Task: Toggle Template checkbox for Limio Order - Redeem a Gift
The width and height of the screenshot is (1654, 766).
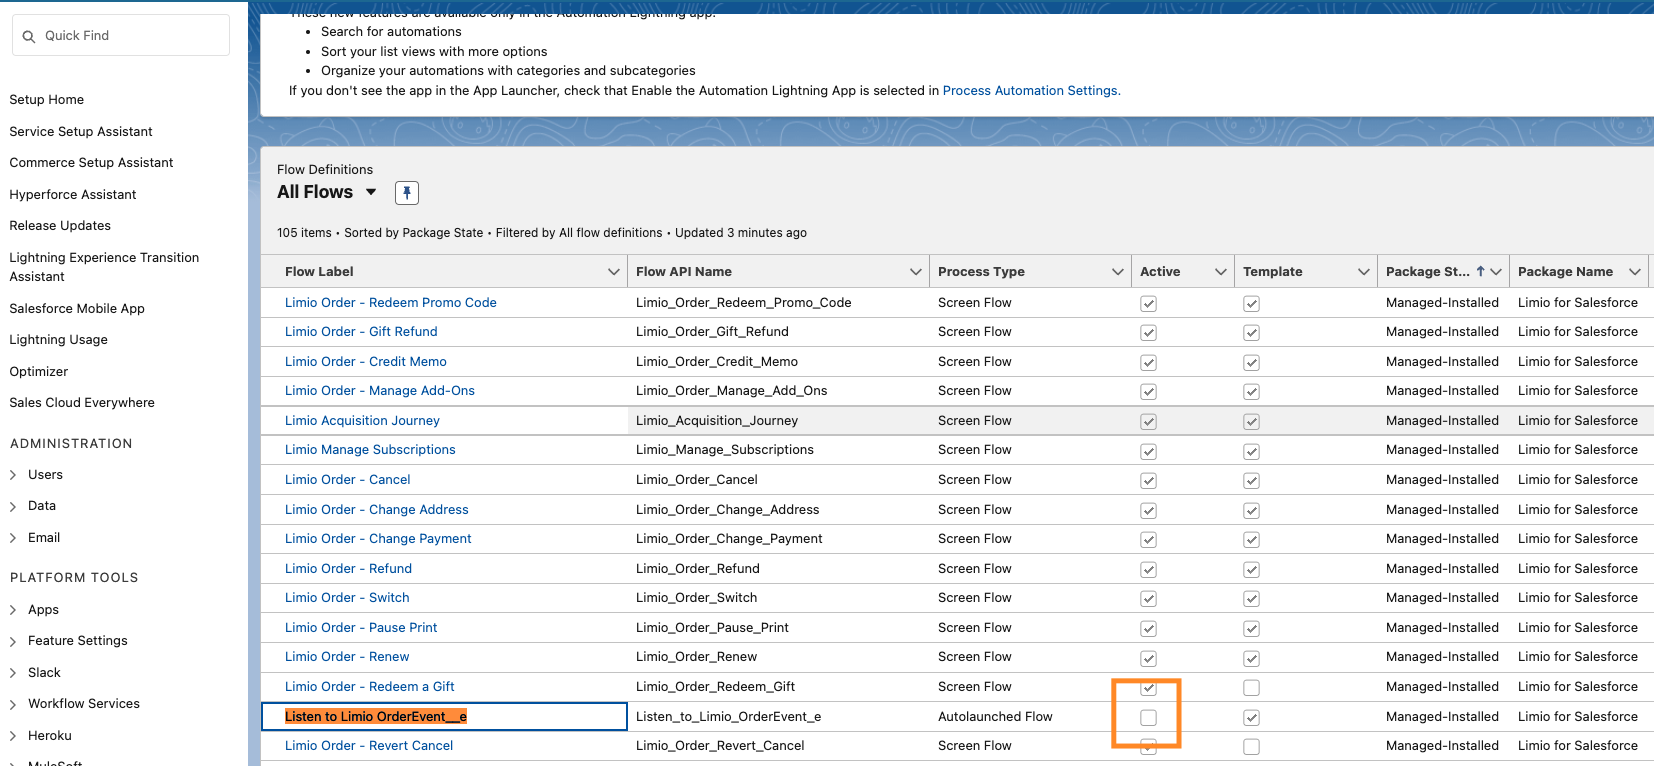Action: [1251, 687]
